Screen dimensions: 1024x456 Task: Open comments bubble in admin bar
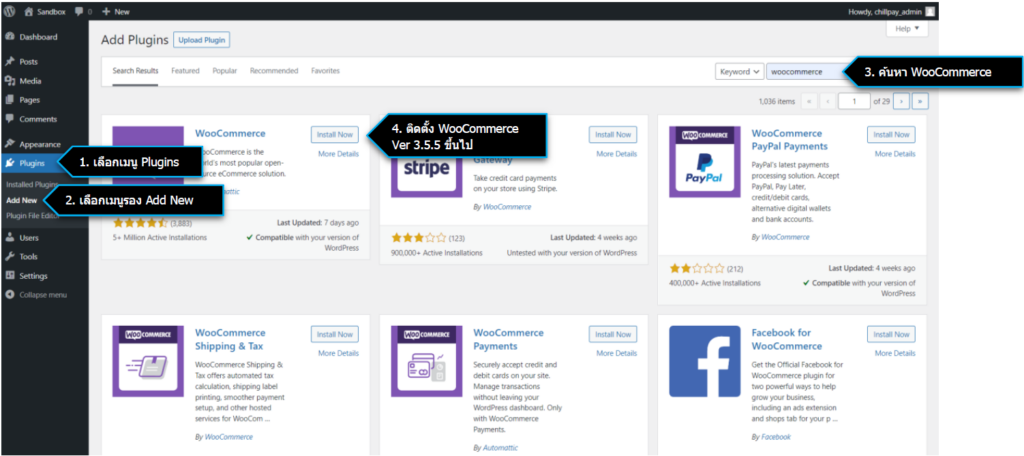[x=83, y=12]
